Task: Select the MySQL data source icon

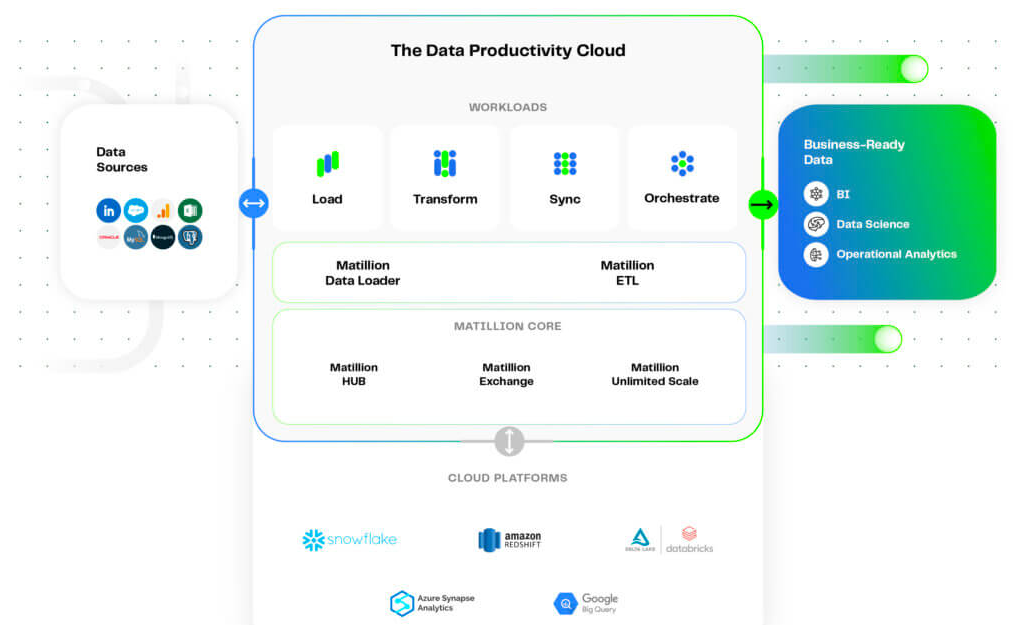Action: [x=136, y=237]
